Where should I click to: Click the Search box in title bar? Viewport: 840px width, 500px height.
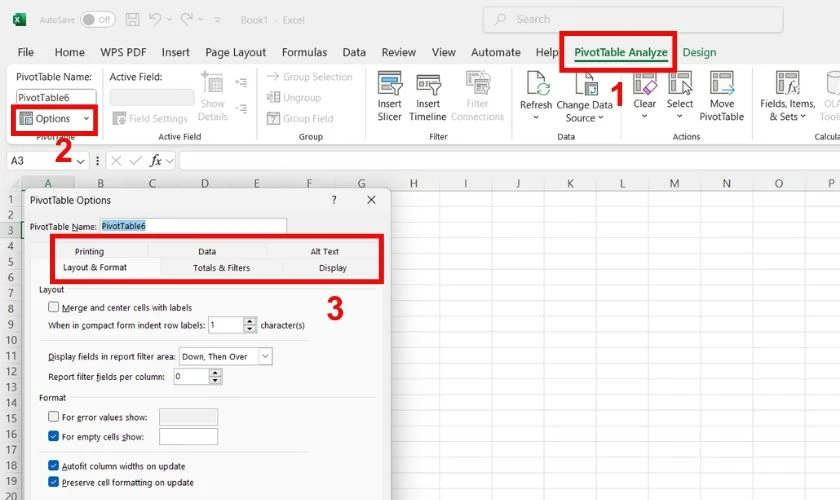point(633,19)
